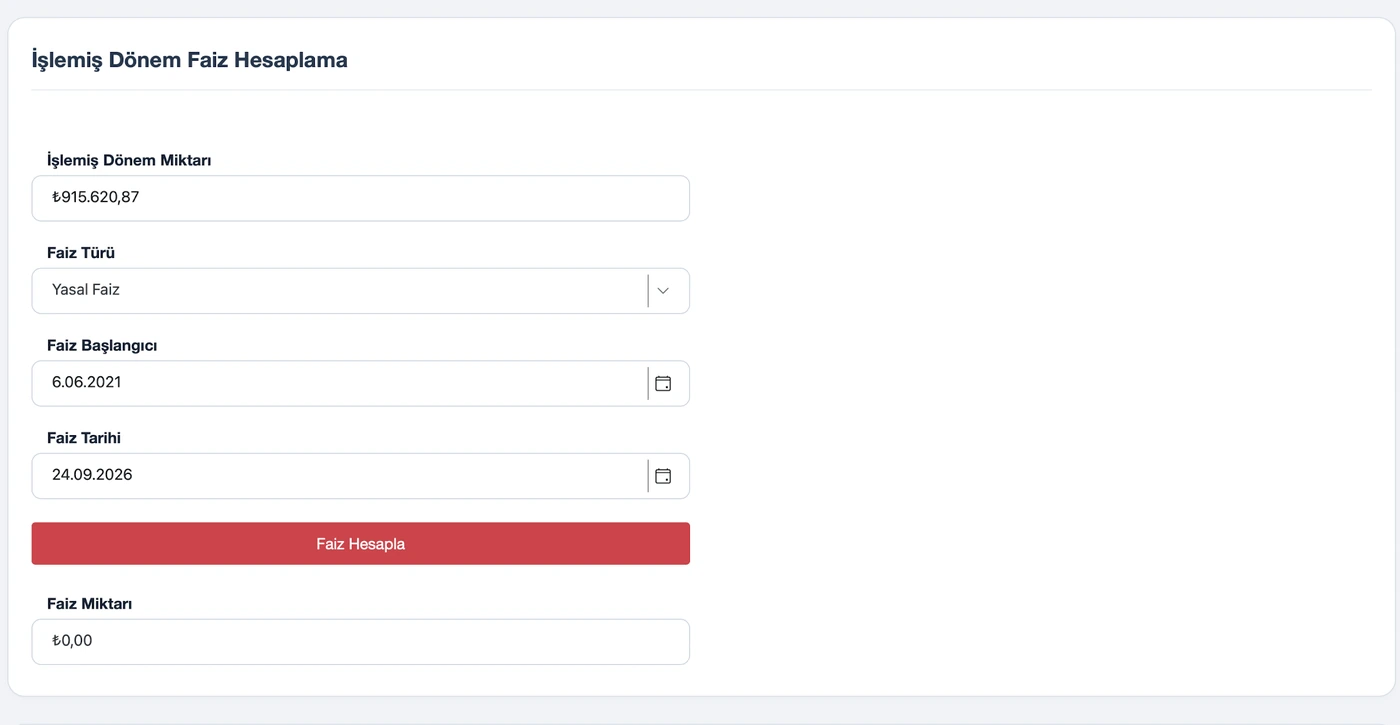Click the divider beside Faiz Türü chevron
The height and width of the screenshot is (725, 1400).
tap(648, 291)
